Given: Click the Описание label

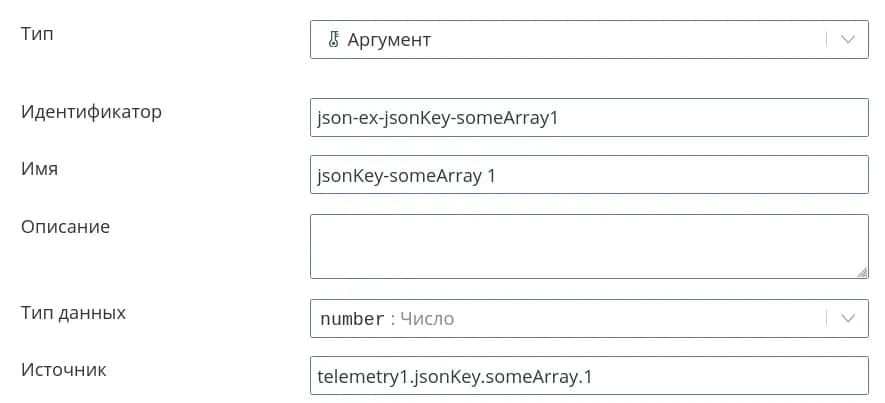Looking at the screenshot, I should [x=65, y=226].
